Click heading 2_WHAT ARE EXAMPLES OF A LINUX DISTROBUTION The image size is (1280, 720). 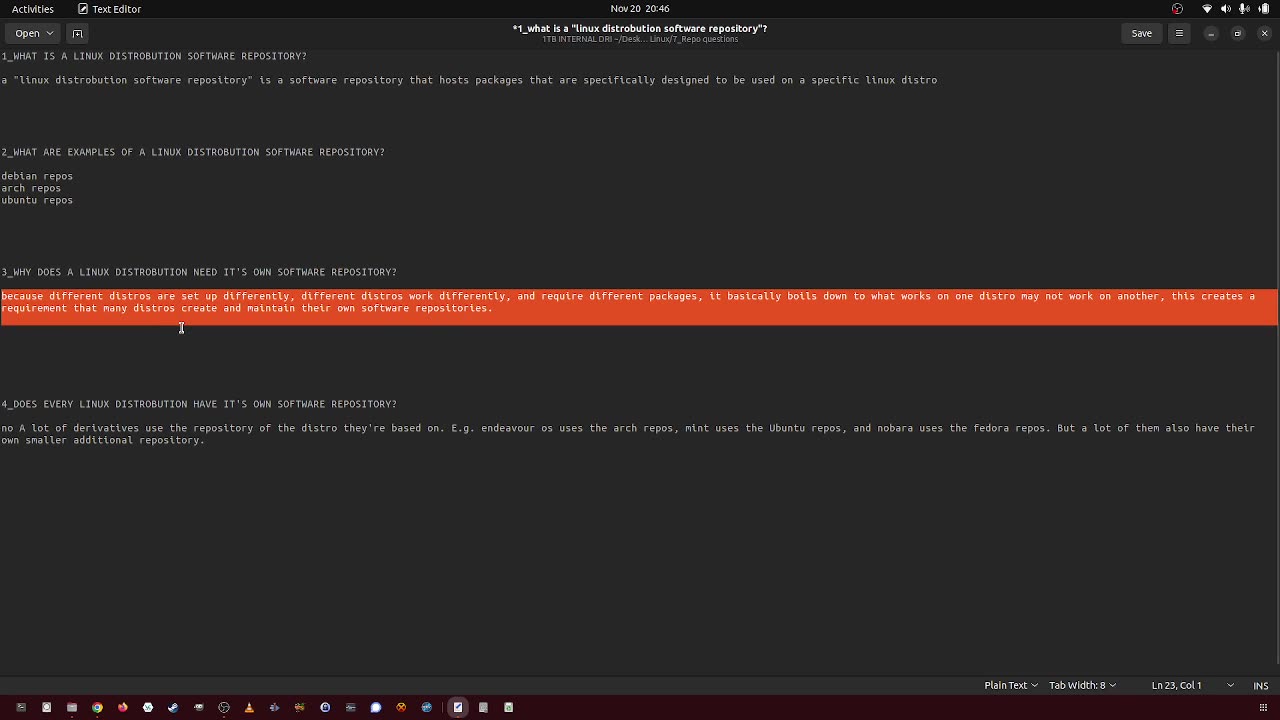point(193,152)
